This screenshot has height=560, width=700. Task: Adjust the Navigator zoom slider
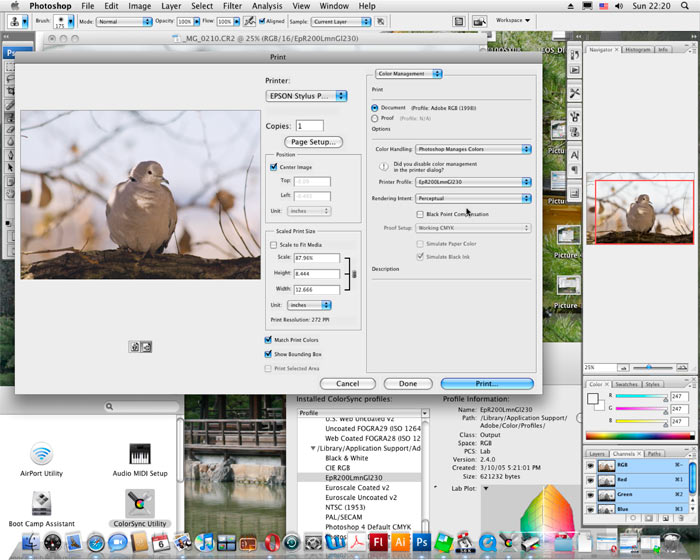coord(649,367)
